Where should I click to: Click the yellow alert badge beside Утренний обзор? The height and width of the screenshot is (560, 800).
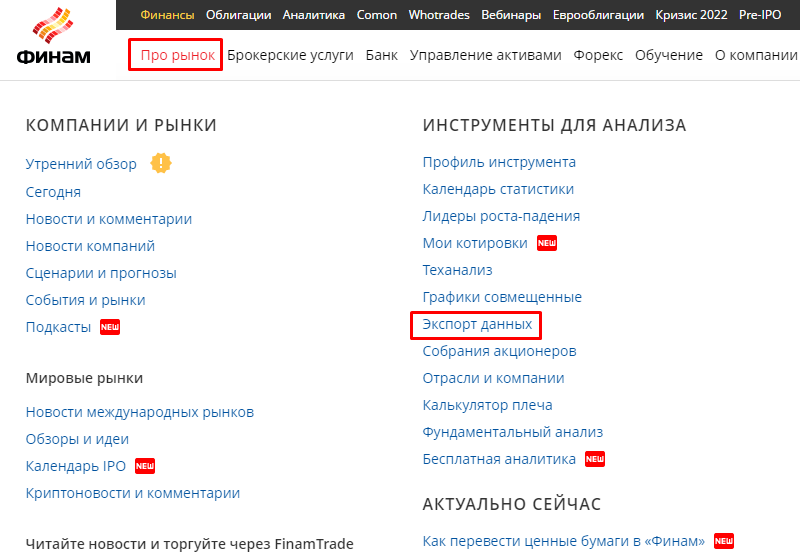tap(160, 163)
